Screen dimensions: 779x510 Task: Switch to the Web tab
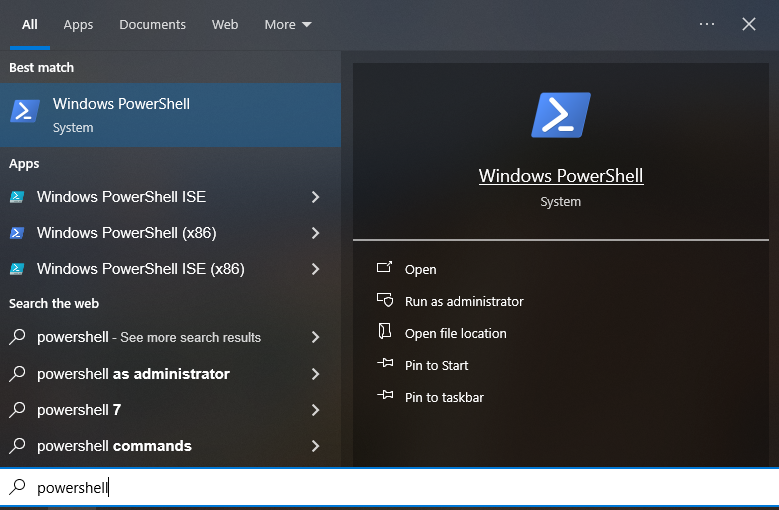click(x=225, y=24)
